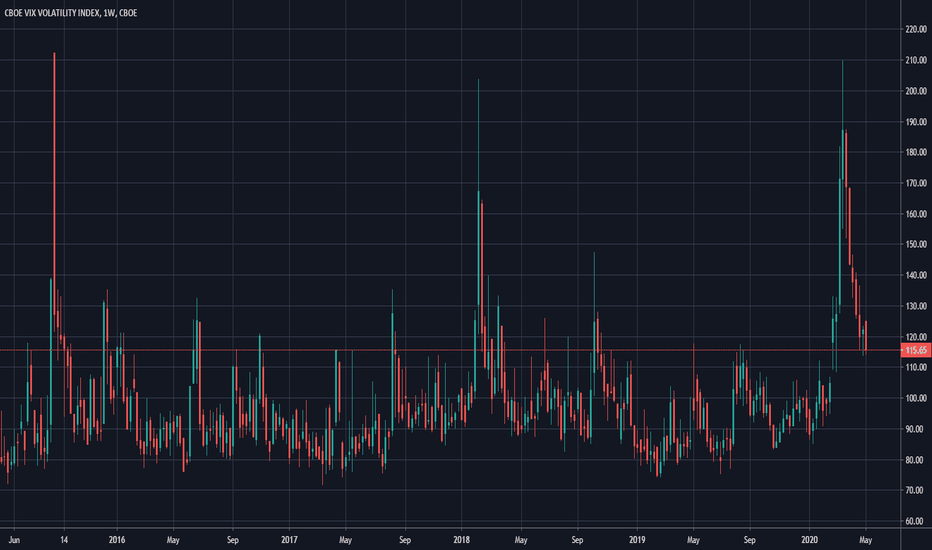
Task: Click the May label right after 2020
Action: click(866, 540)
